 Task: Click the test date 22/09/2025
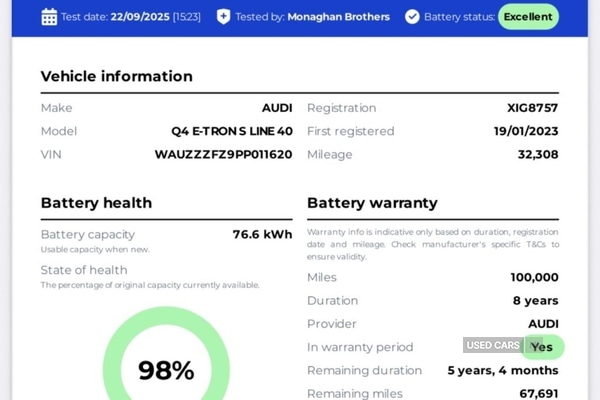point(140,17)
